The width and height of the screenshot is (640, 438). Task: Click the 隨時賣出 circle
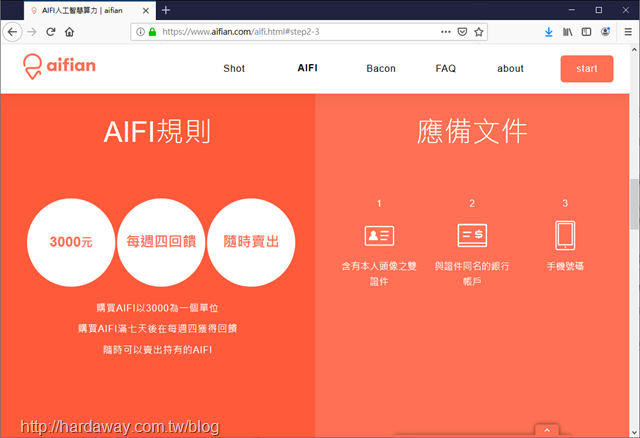[251, 242]
